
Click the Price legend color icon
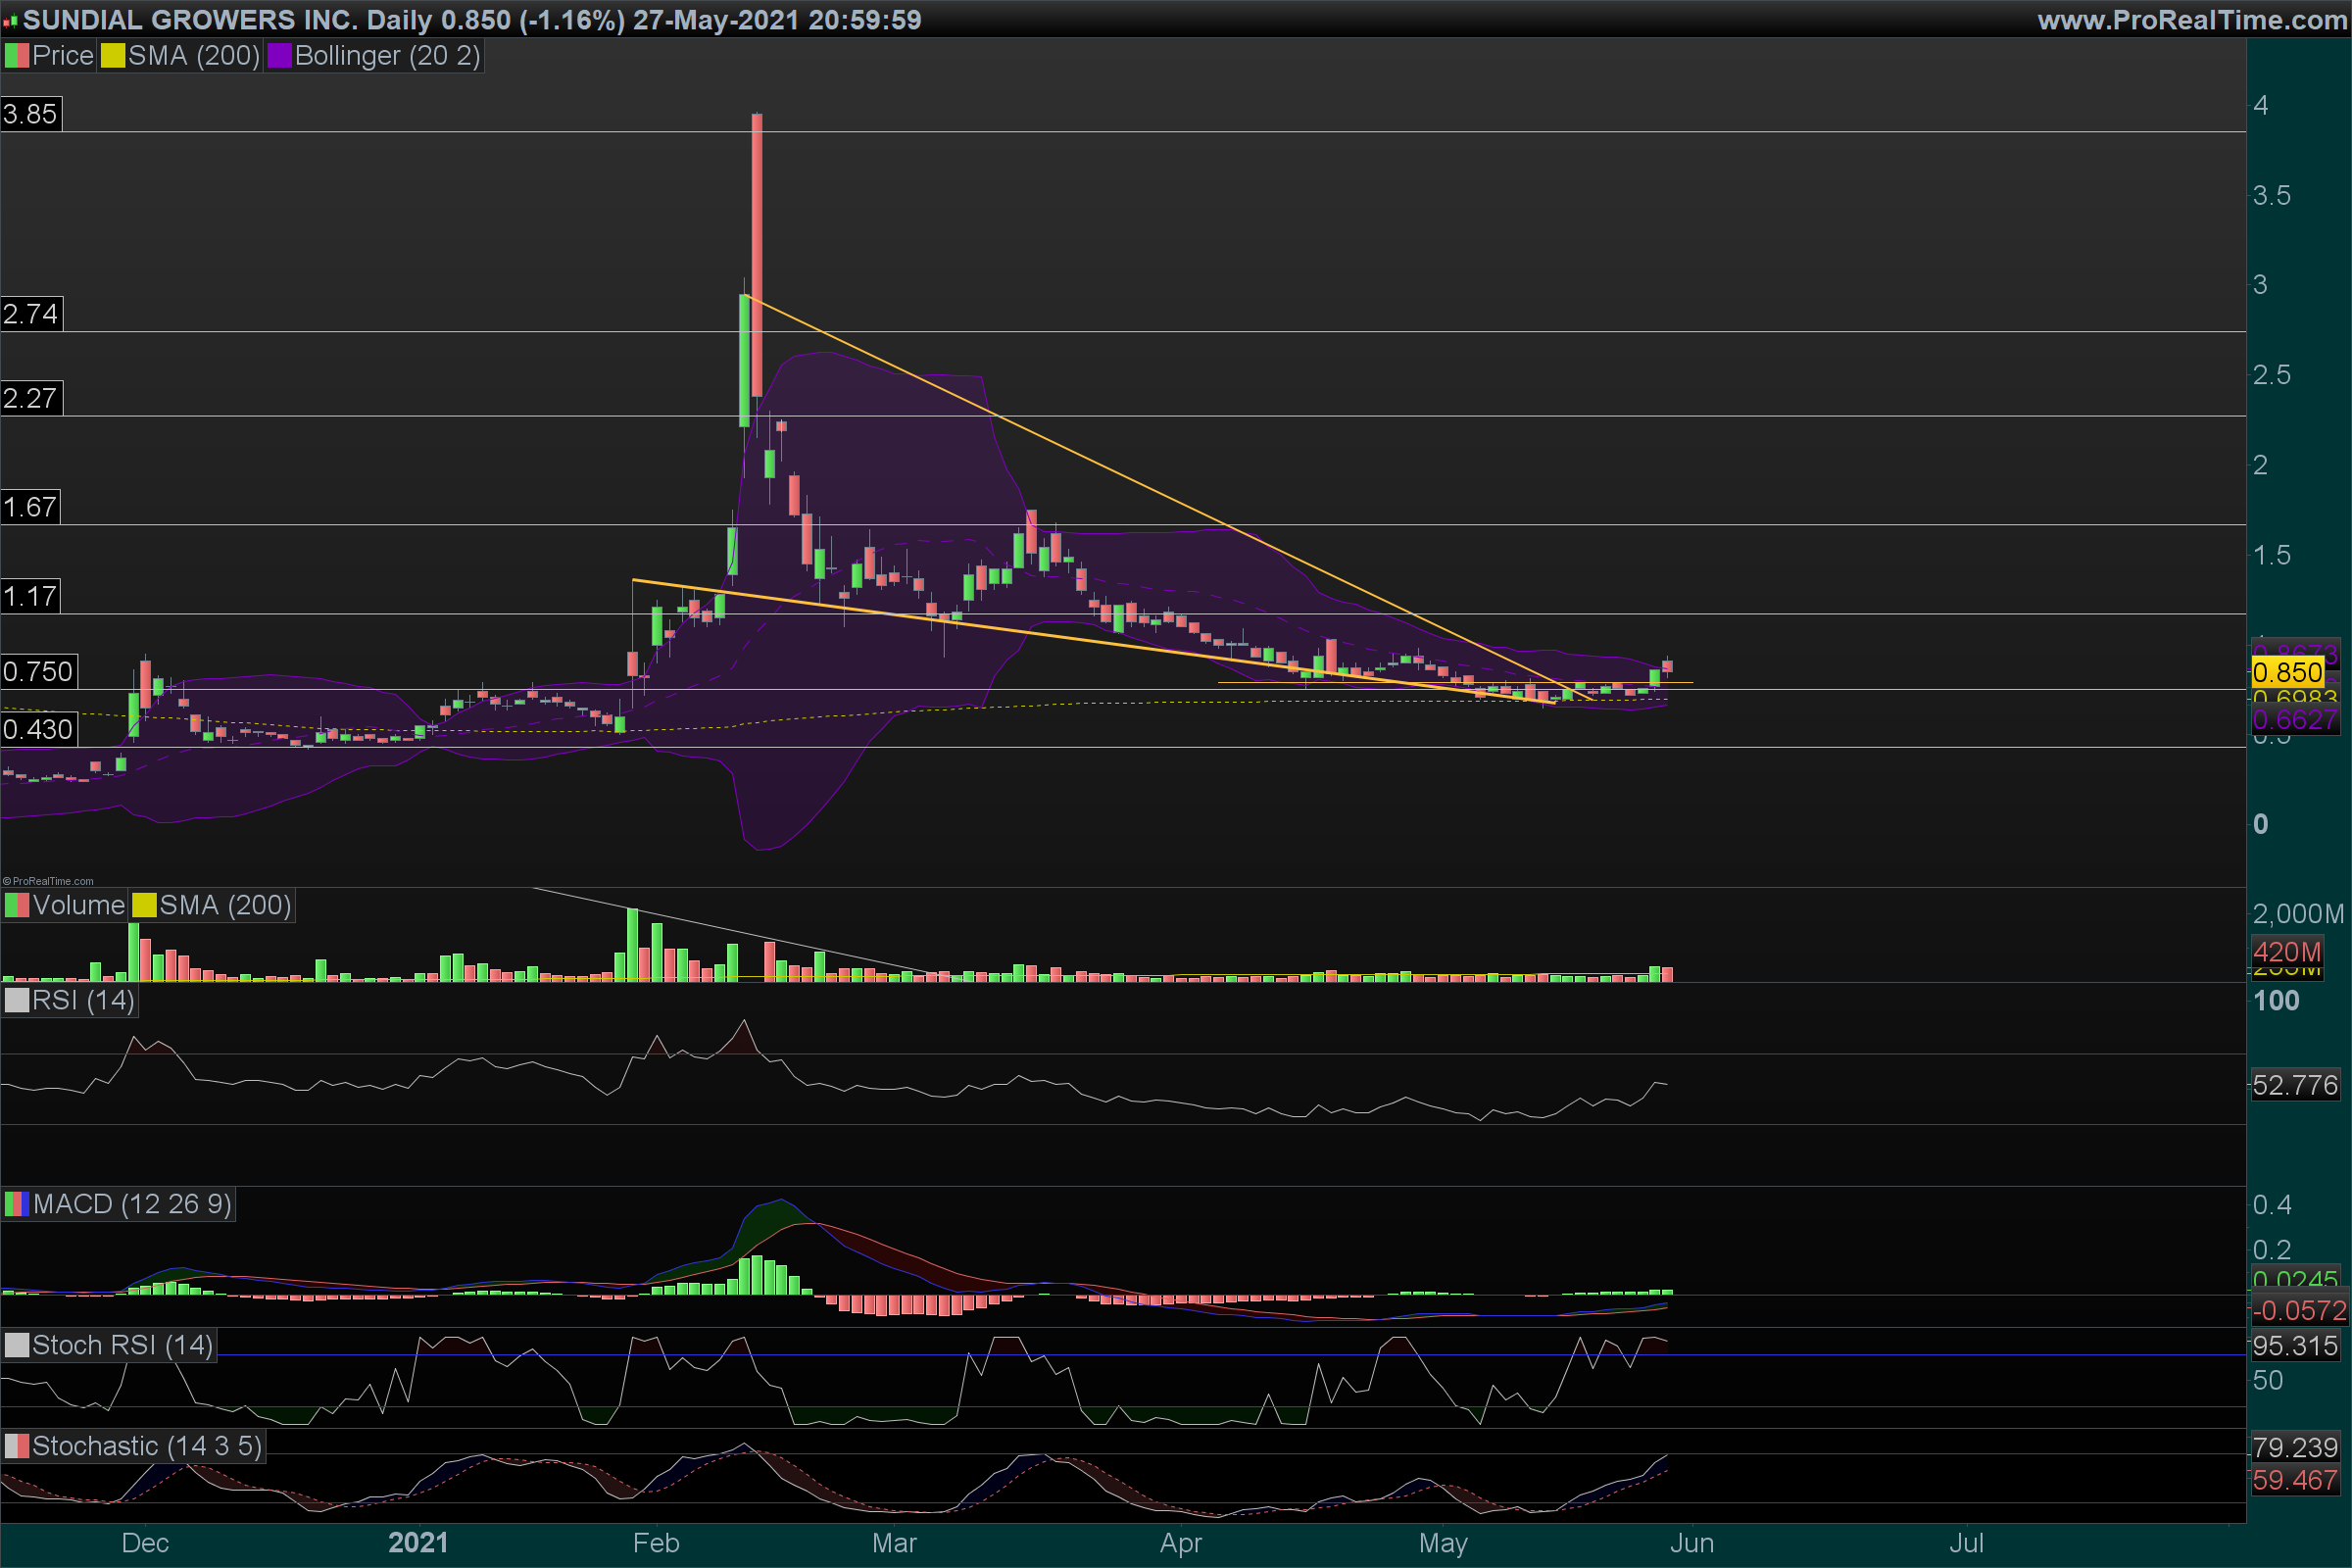tap(17, 56)
